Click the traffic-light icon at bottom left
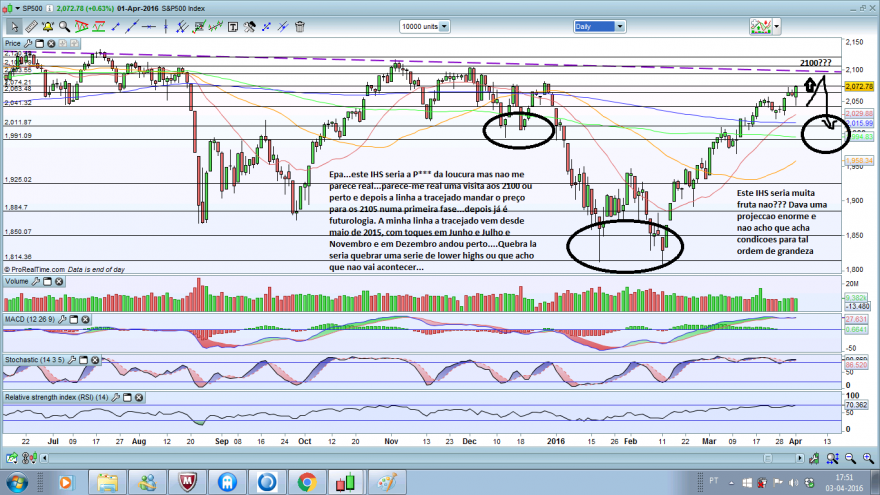 pos(28,459)
